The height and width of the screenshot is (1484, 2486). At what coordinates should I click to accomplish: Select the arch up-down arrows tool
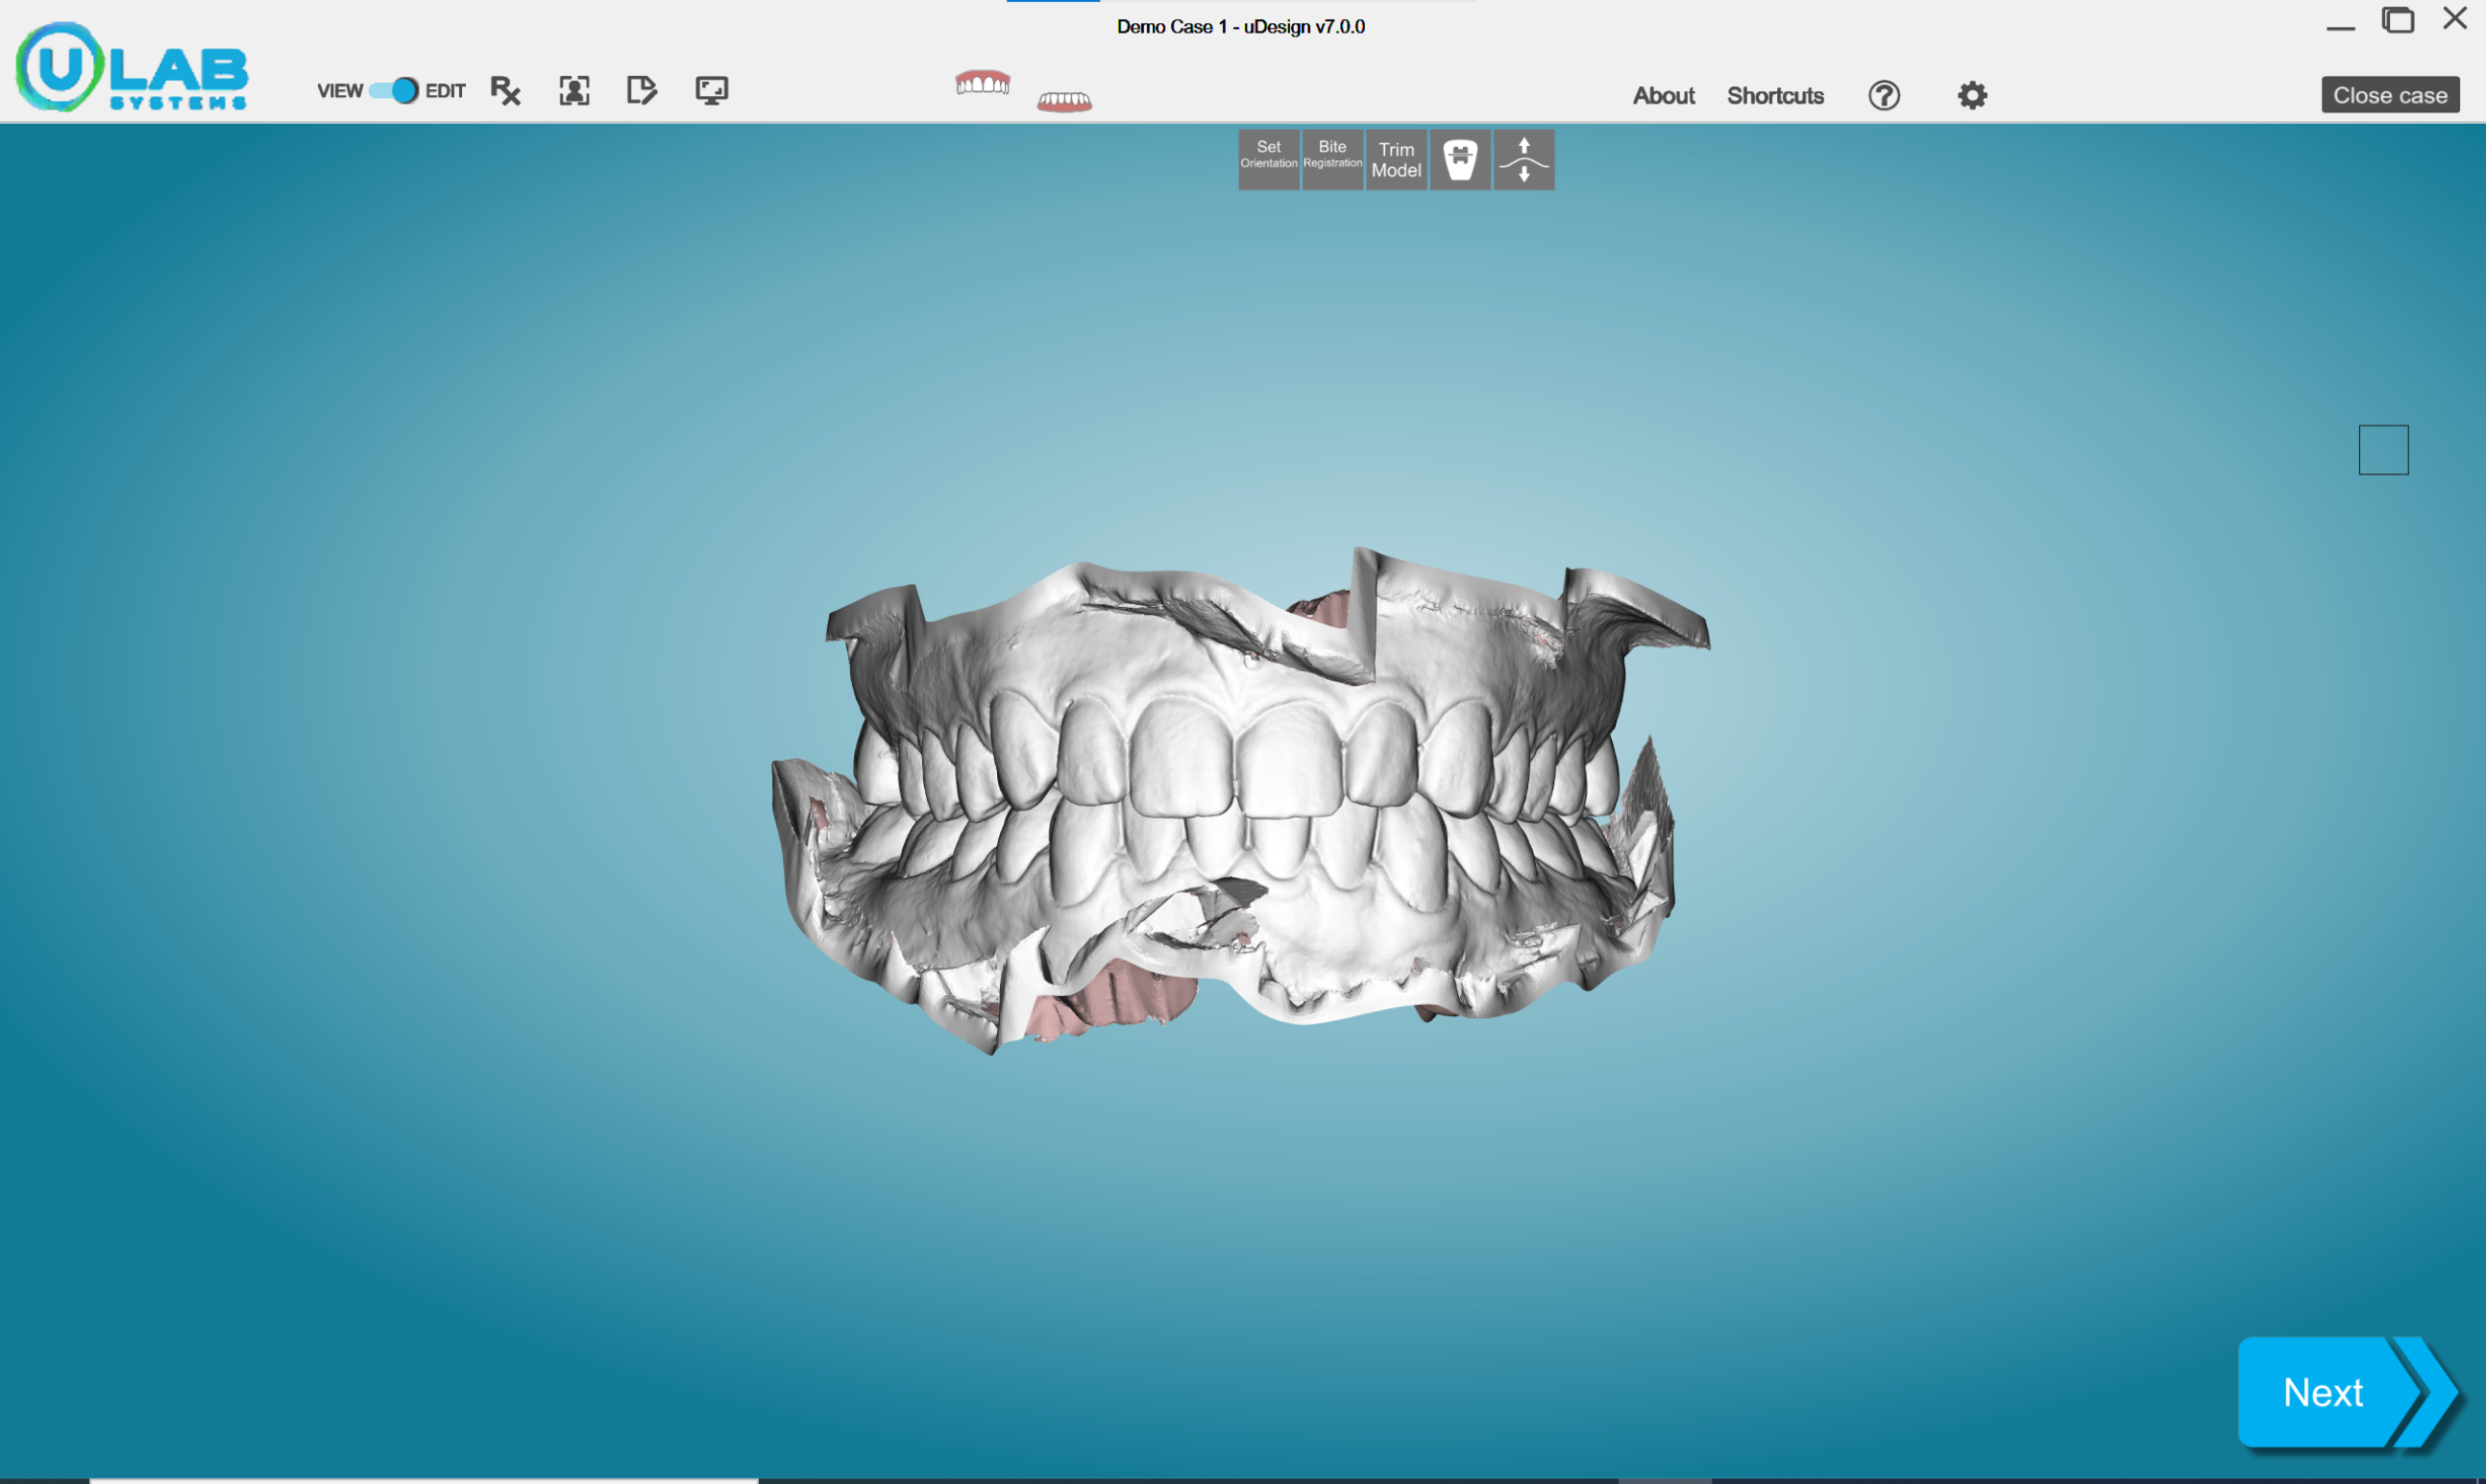point(1524,159)
